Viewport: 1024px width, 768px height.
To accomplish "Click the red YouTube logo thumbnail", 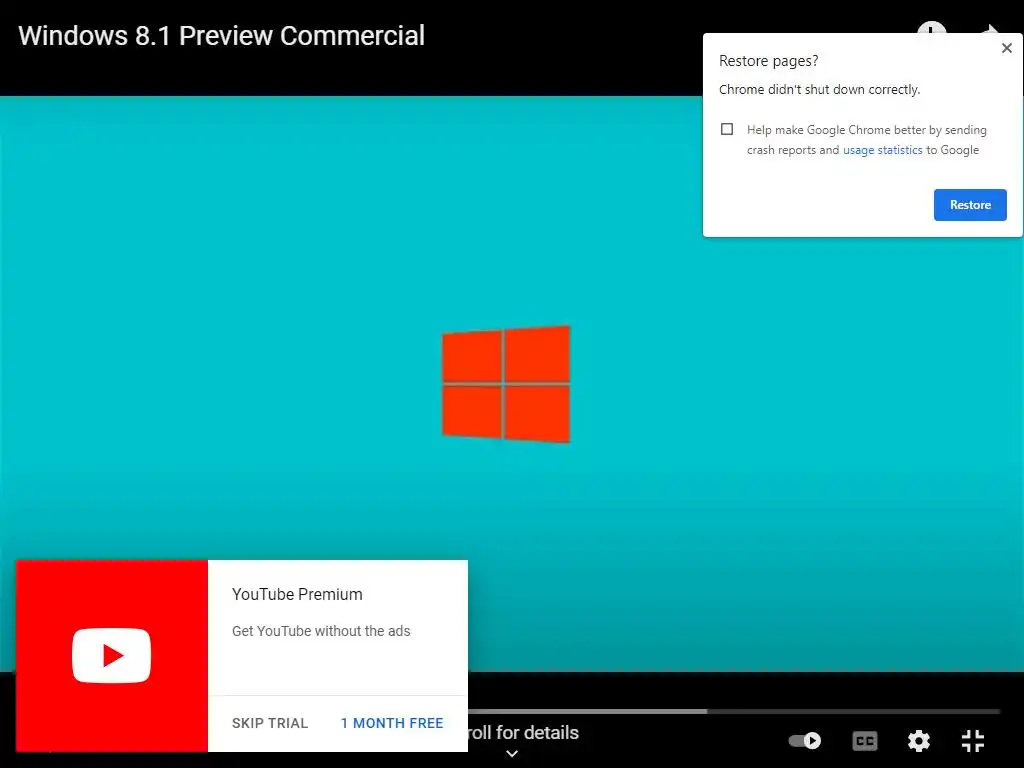I will [112, 656].
